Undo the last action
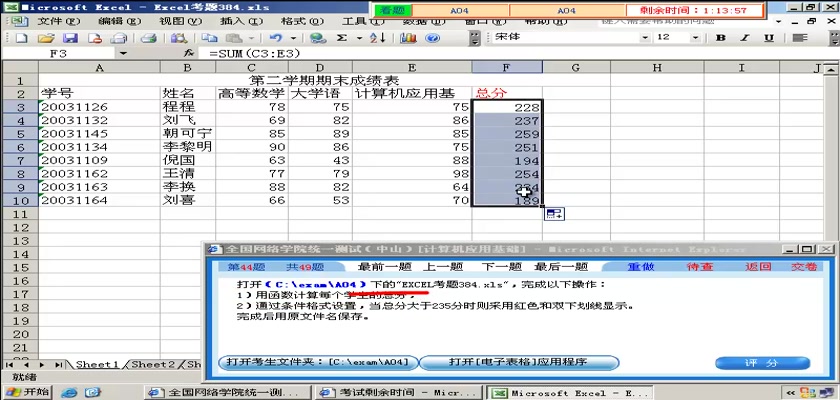 [x=276, y=38]
